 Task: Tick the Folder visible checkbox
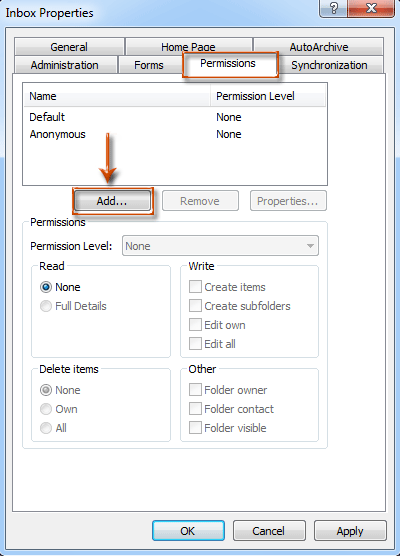click(195, 428)
